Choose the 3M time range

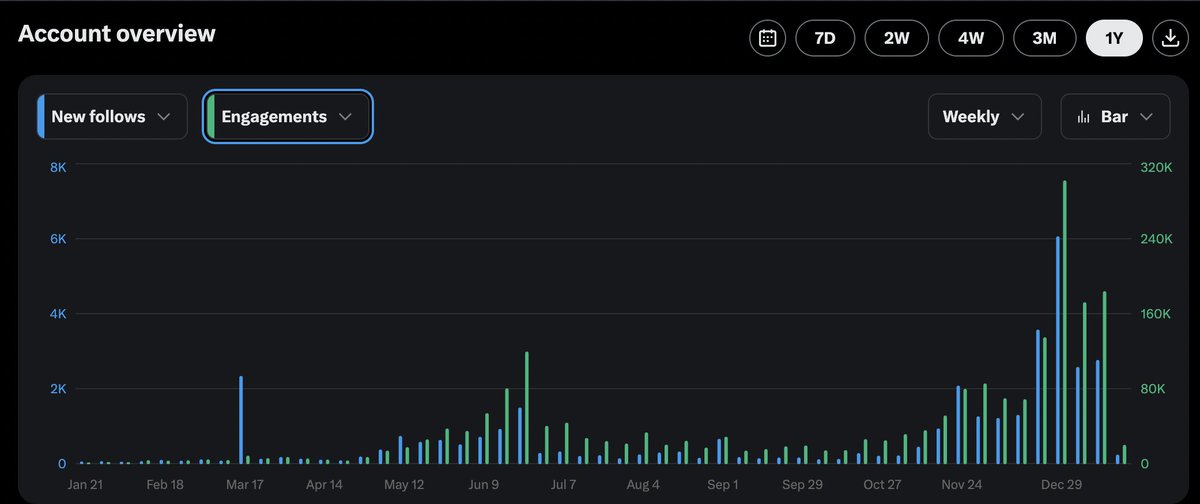(x=1044, y=38)
